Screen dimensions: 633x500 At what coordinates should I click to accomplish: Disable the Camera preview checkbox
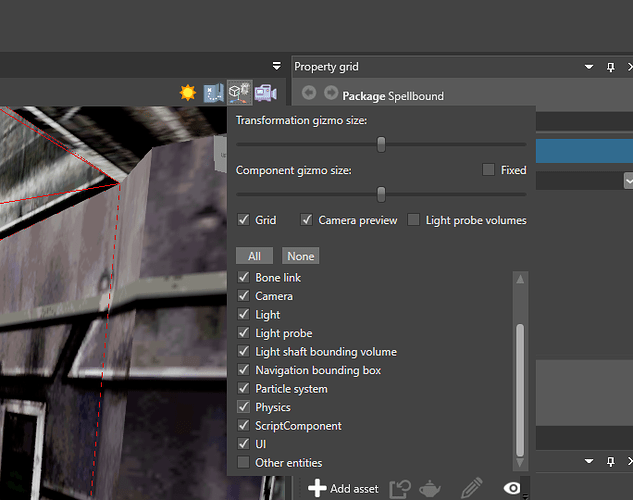tap(306, 220)
